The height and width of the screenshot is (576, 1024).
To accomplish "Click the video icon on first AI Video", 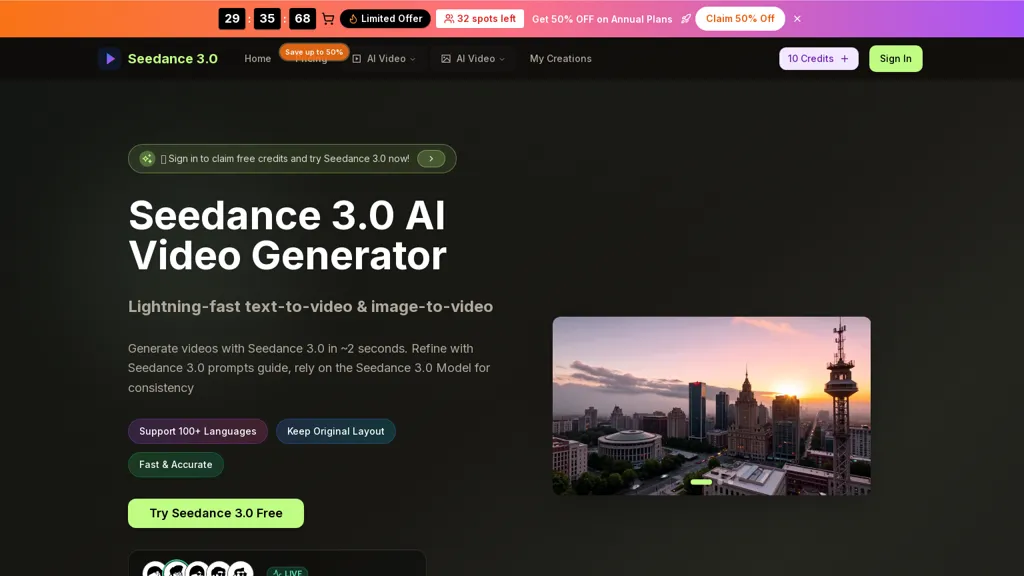I will 357,59.
